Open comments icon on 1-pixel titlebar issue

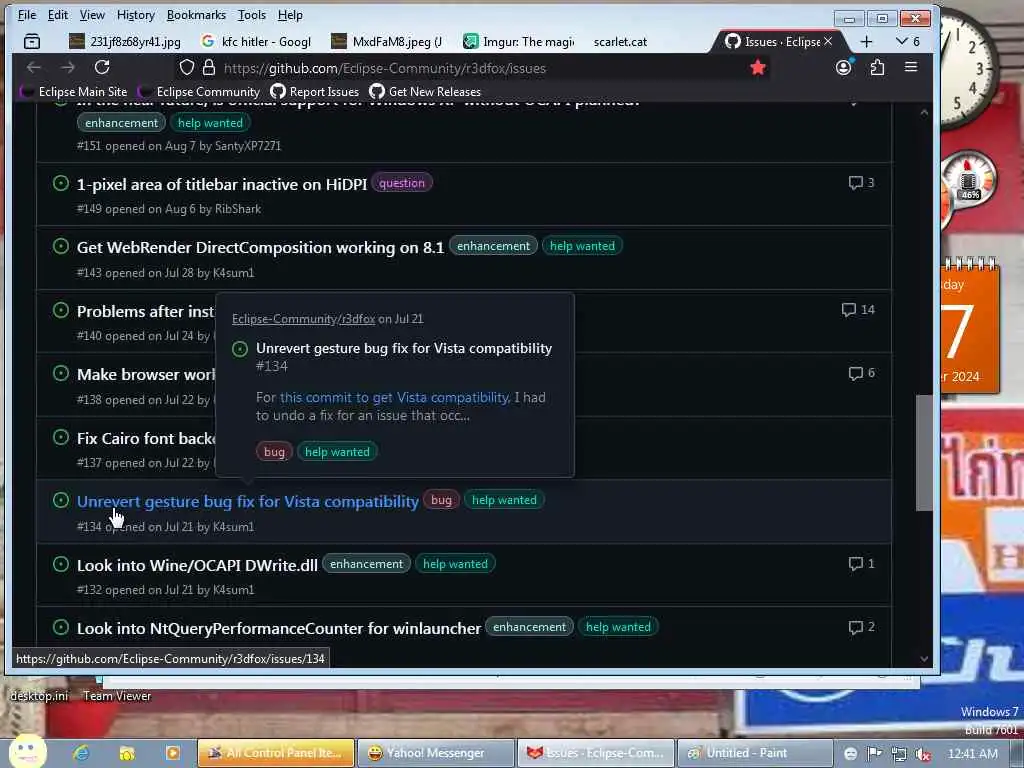pos(855,183)
